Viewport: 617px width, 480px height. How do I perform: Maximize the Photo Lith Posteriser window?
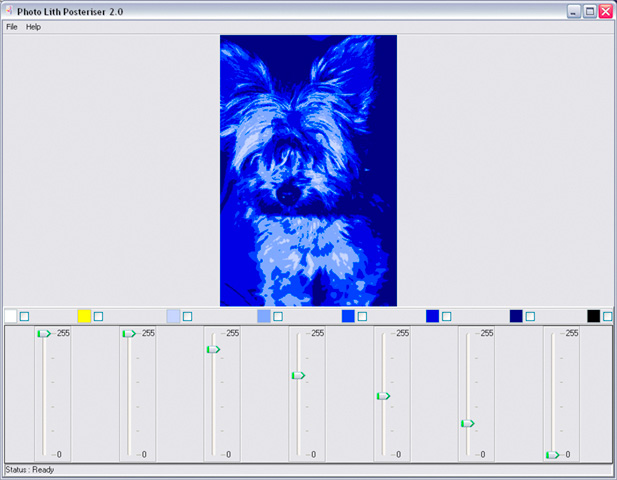[590, 11]
